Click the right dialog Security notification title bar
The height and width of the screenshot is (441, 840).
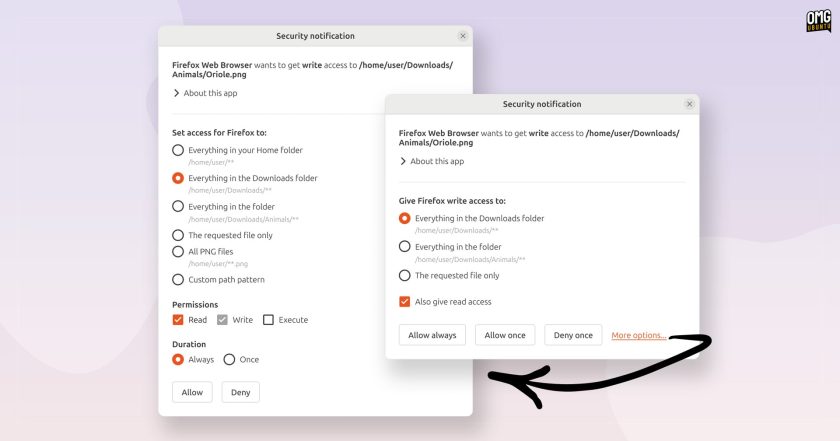click(x=542, y=104)
